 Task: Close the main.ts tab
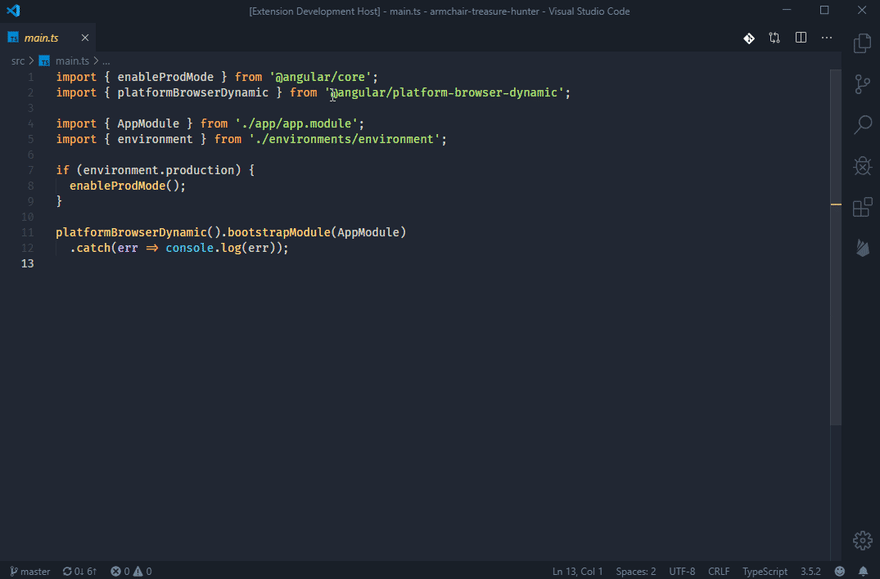(x=85, y=38)
